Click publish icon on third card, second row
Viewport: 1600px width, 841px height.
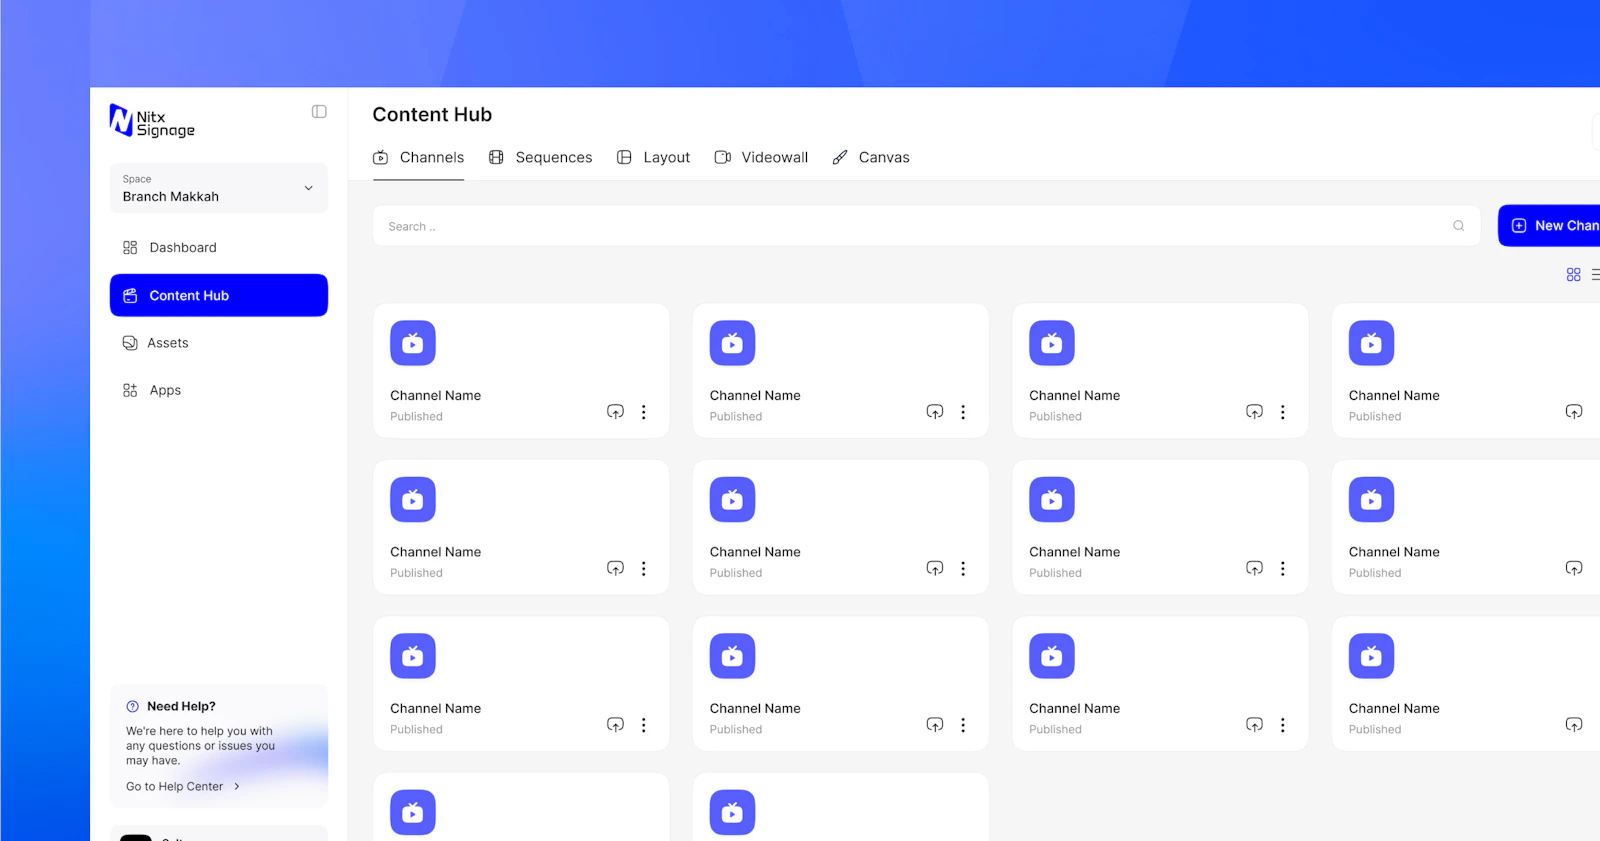click(x=1254, y=568)
